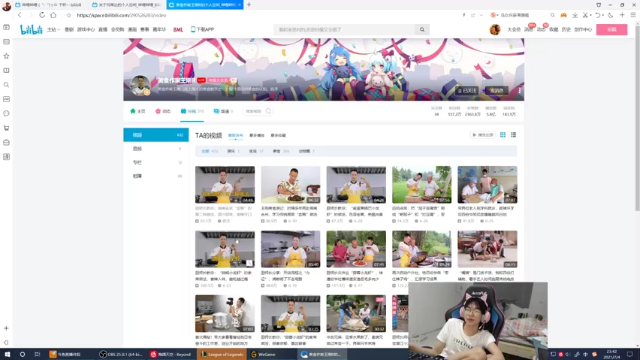Click the magnifier search button in the bilibili search bar
640x360 pixels.
(422, 29)
